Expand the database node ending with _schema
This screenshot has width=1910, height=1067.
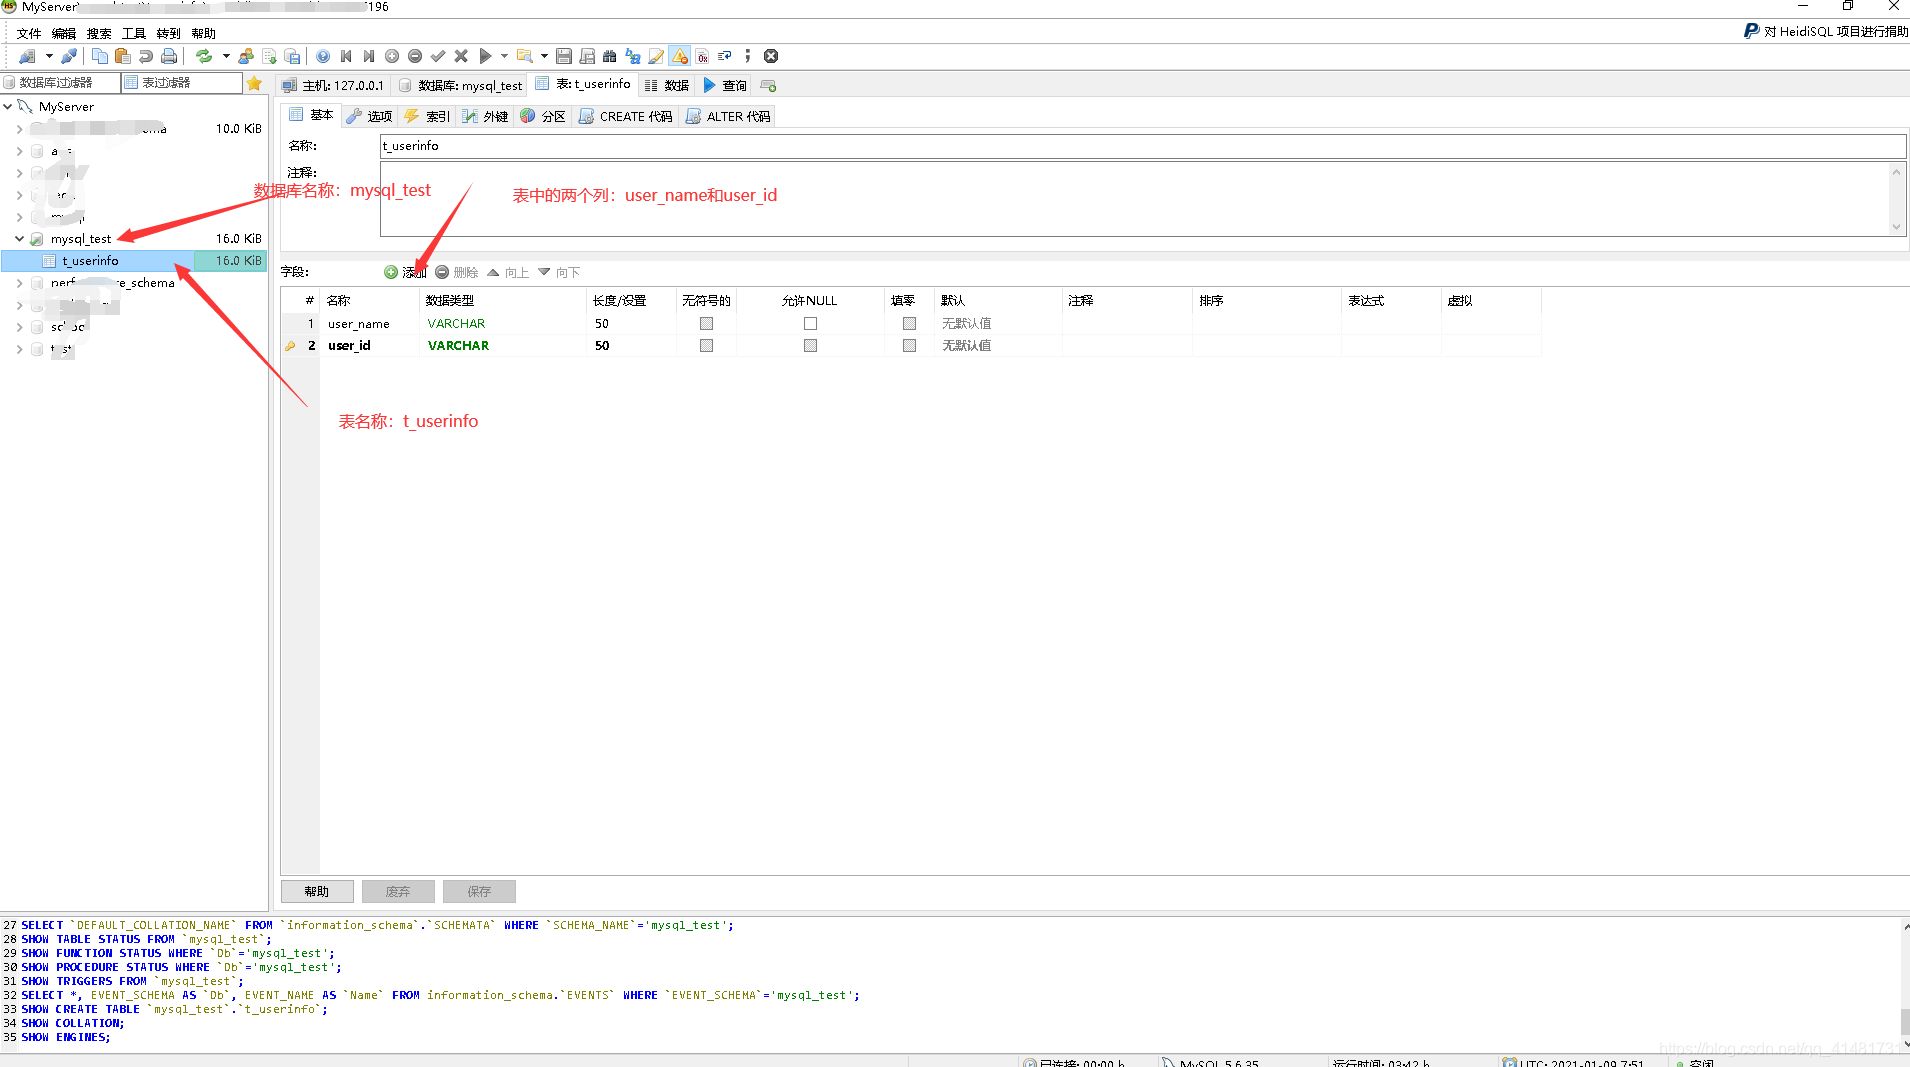click(x=19, y=283)
